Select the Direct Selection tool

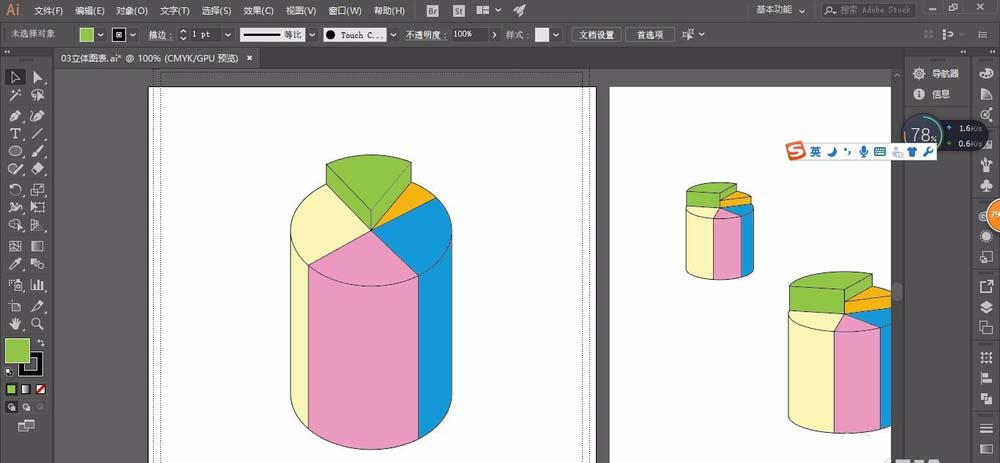pyautogui.click(x=38, y=78)
